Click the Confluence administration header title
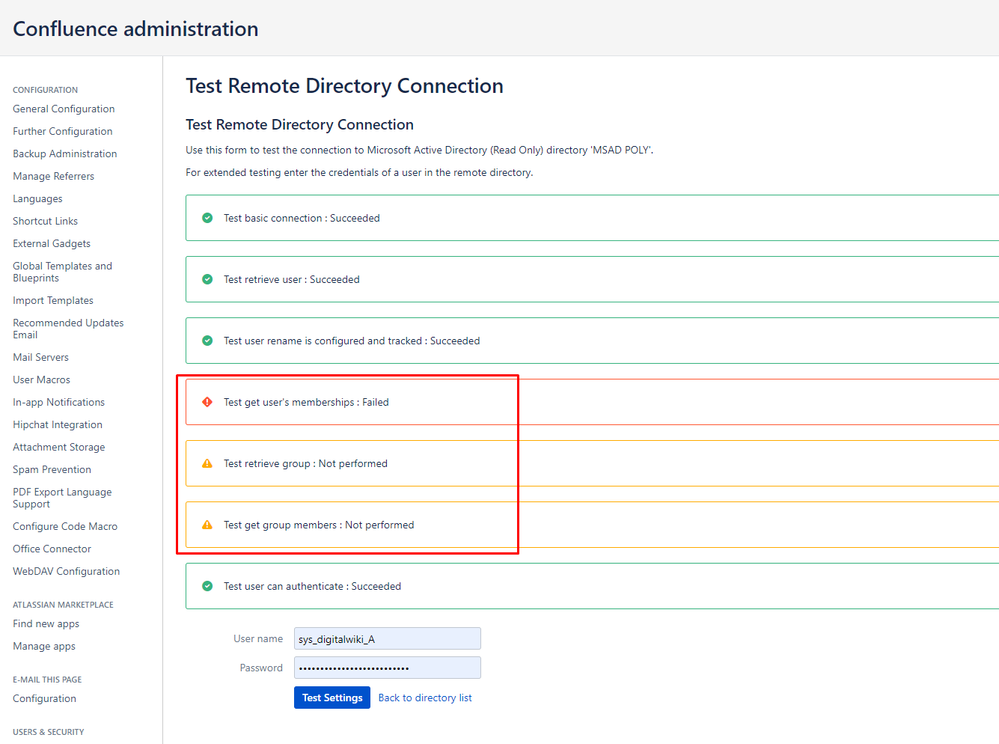Viewport: 999px width, 744px height. (x=136, y=29)
